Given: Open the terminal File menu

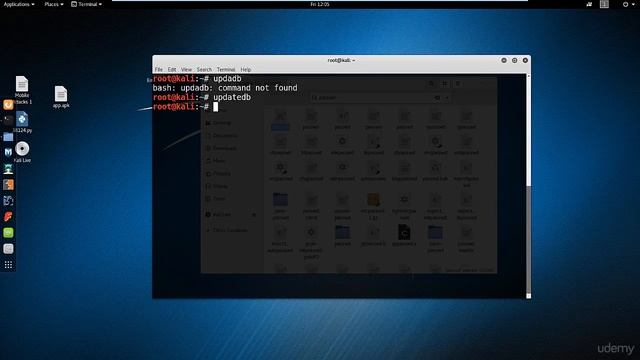Looking at the screenshot, I should click(158, 69).
